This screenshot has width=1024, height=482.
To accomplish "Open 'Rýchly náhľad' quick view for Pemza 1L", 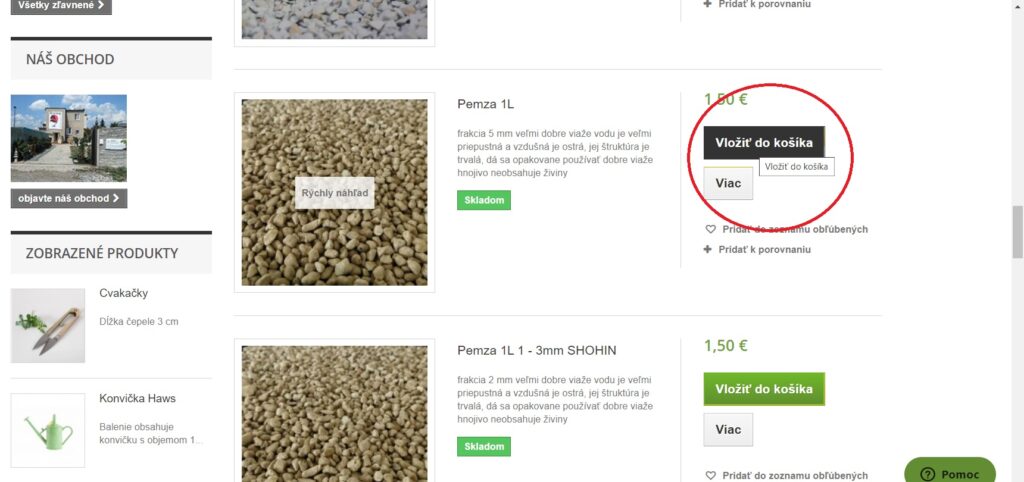I will pyautogui.click(x=334, y=193).
